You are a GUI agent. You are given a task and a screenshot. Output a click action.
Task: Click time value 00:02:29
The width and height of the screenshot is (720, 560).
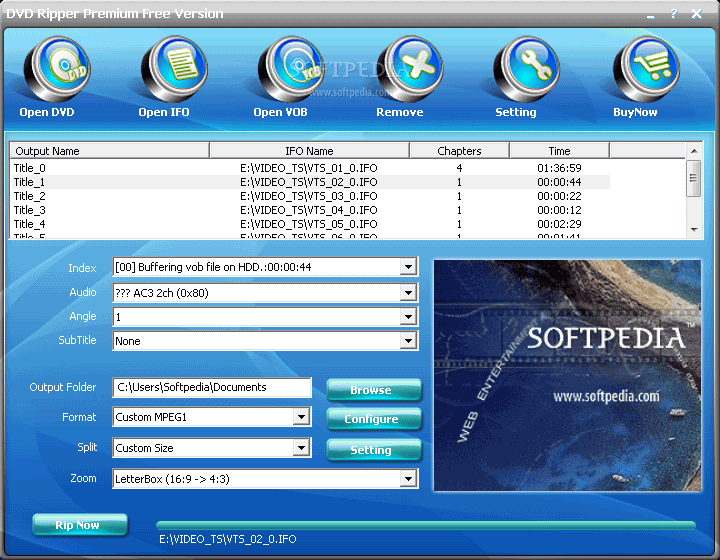click(x=559, y=224)
